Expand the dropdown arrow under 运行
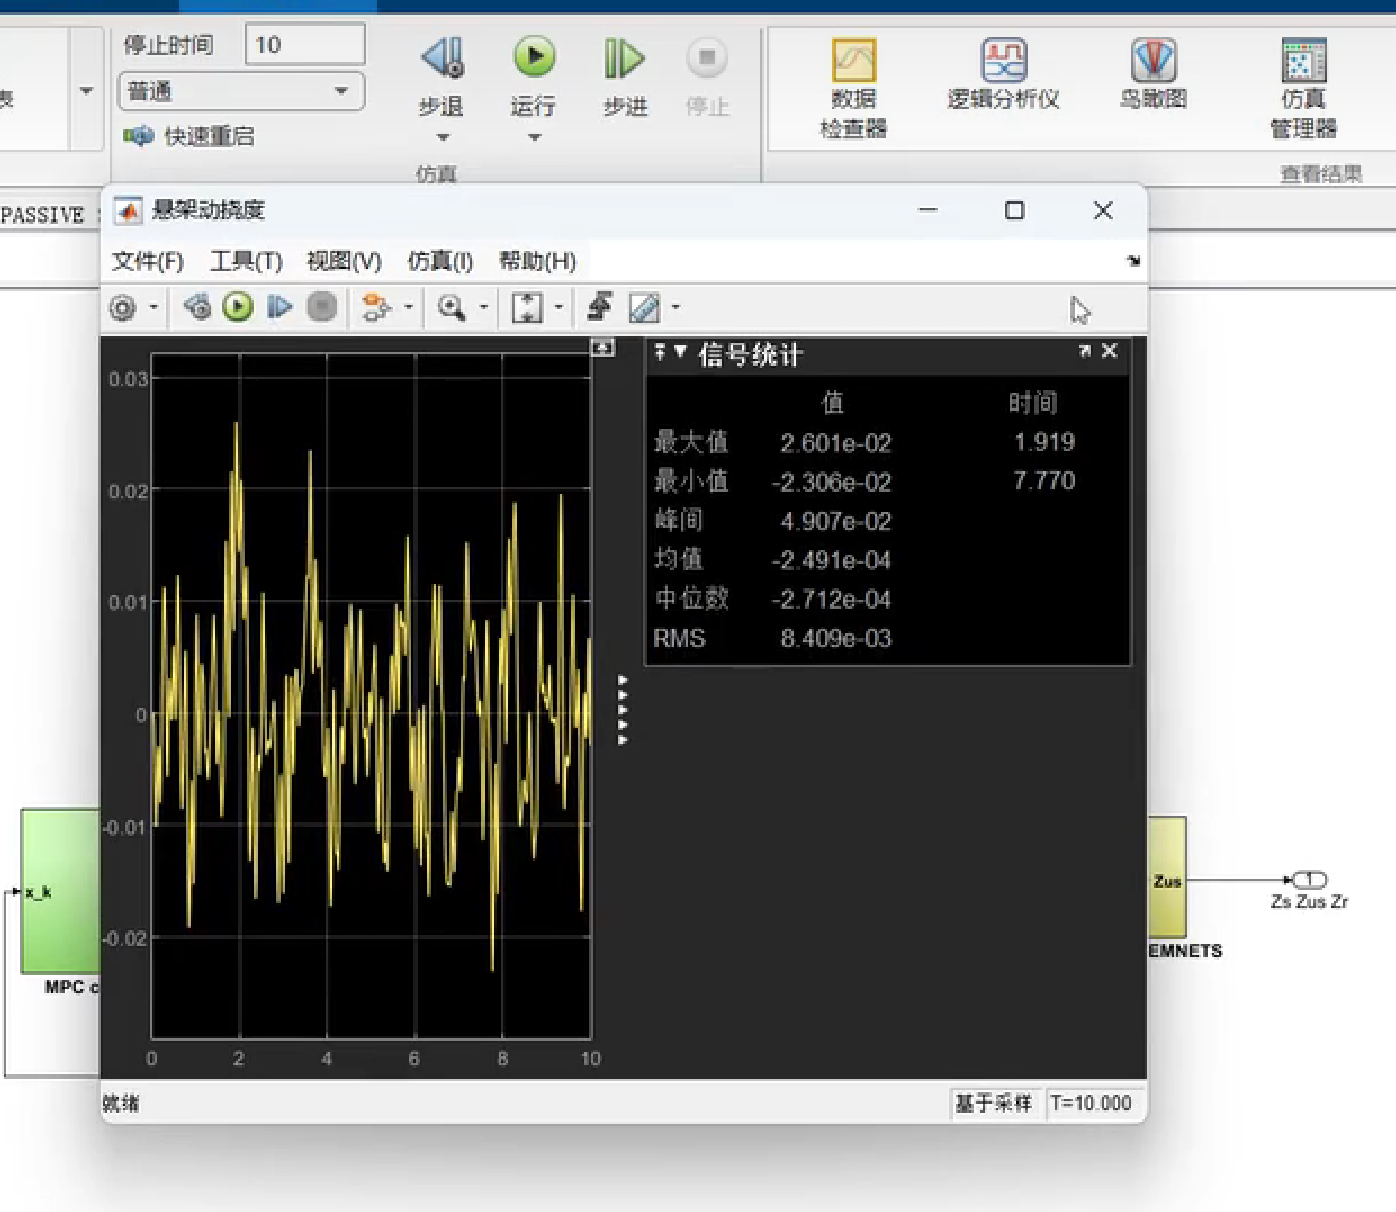This screenshot has width=1396, height=1212. 534,138
